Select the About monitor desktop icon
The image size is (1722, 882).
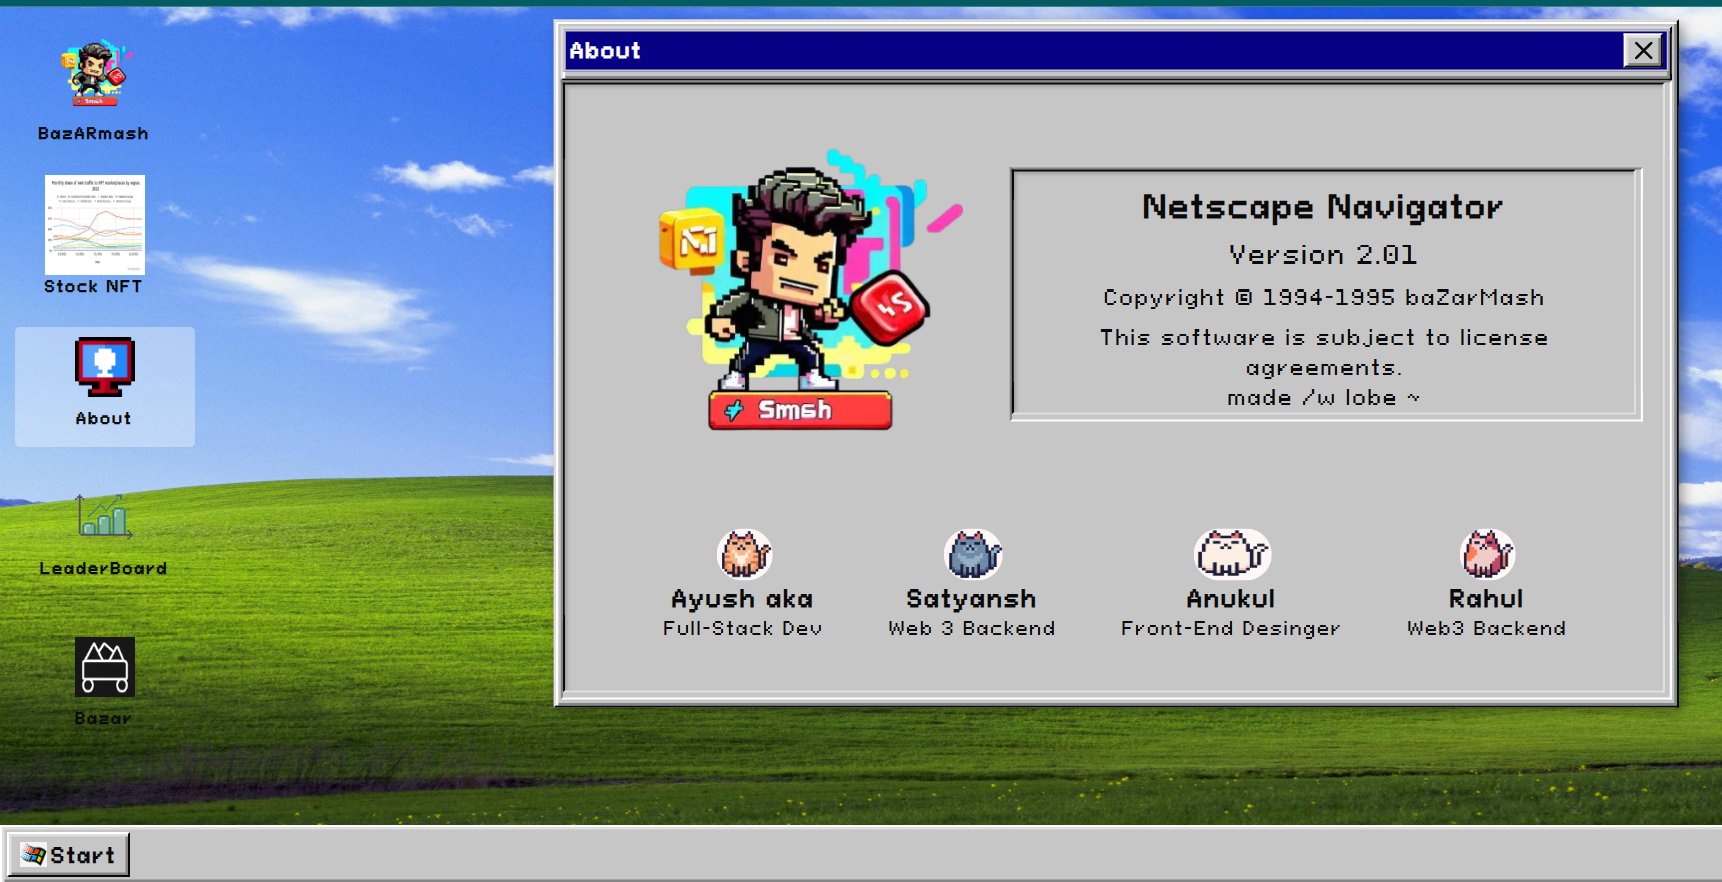tap(105, 367)
